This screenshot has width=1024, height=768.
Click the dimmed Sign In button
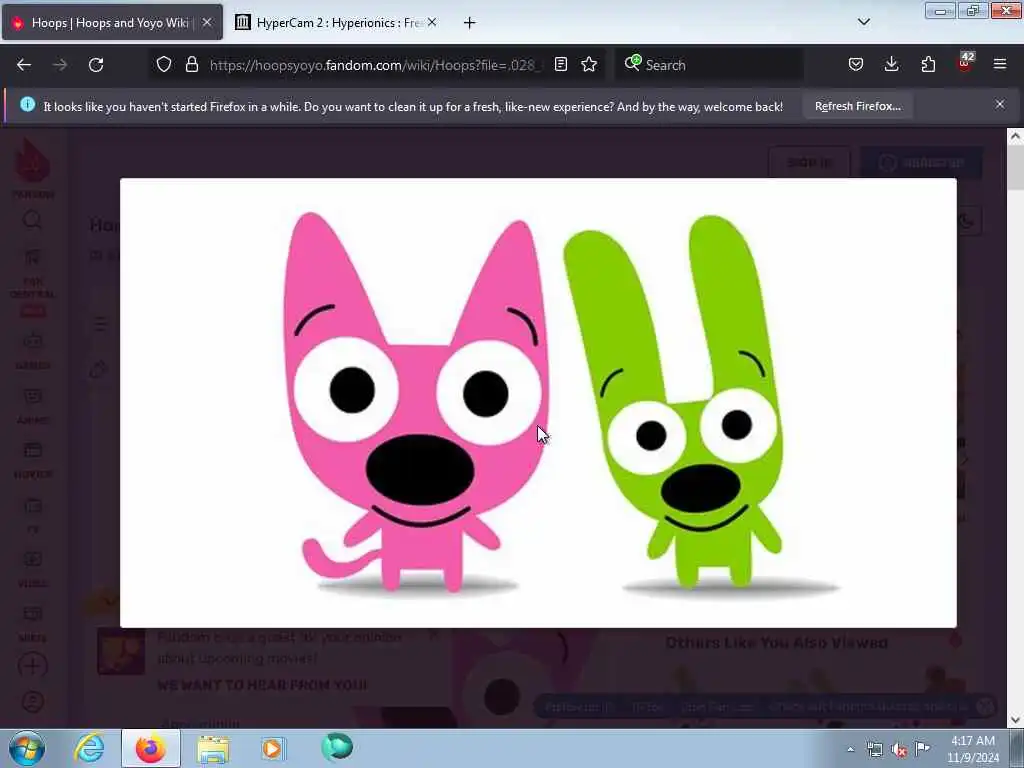coord(809,163)
